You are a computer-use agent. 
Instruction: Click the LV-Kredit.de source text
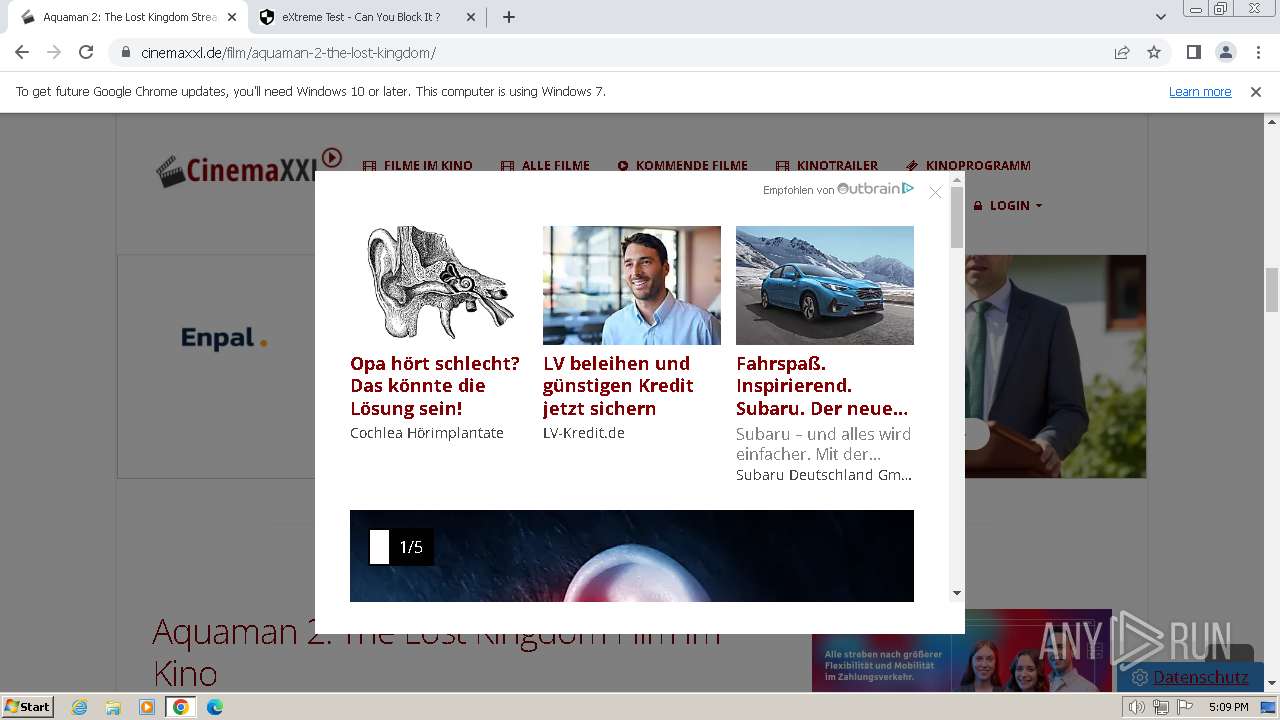[x=584, y=433]
